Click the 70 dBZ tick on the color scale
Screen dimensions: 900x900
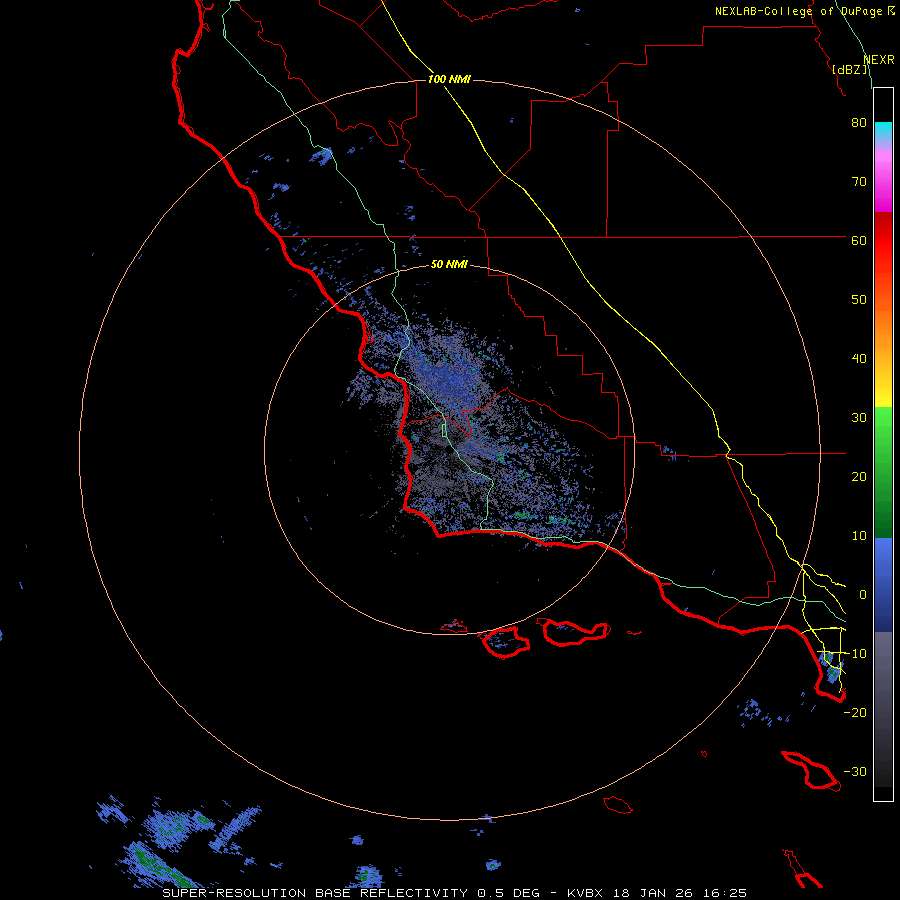pyautogui.click(x=859, y=182)
